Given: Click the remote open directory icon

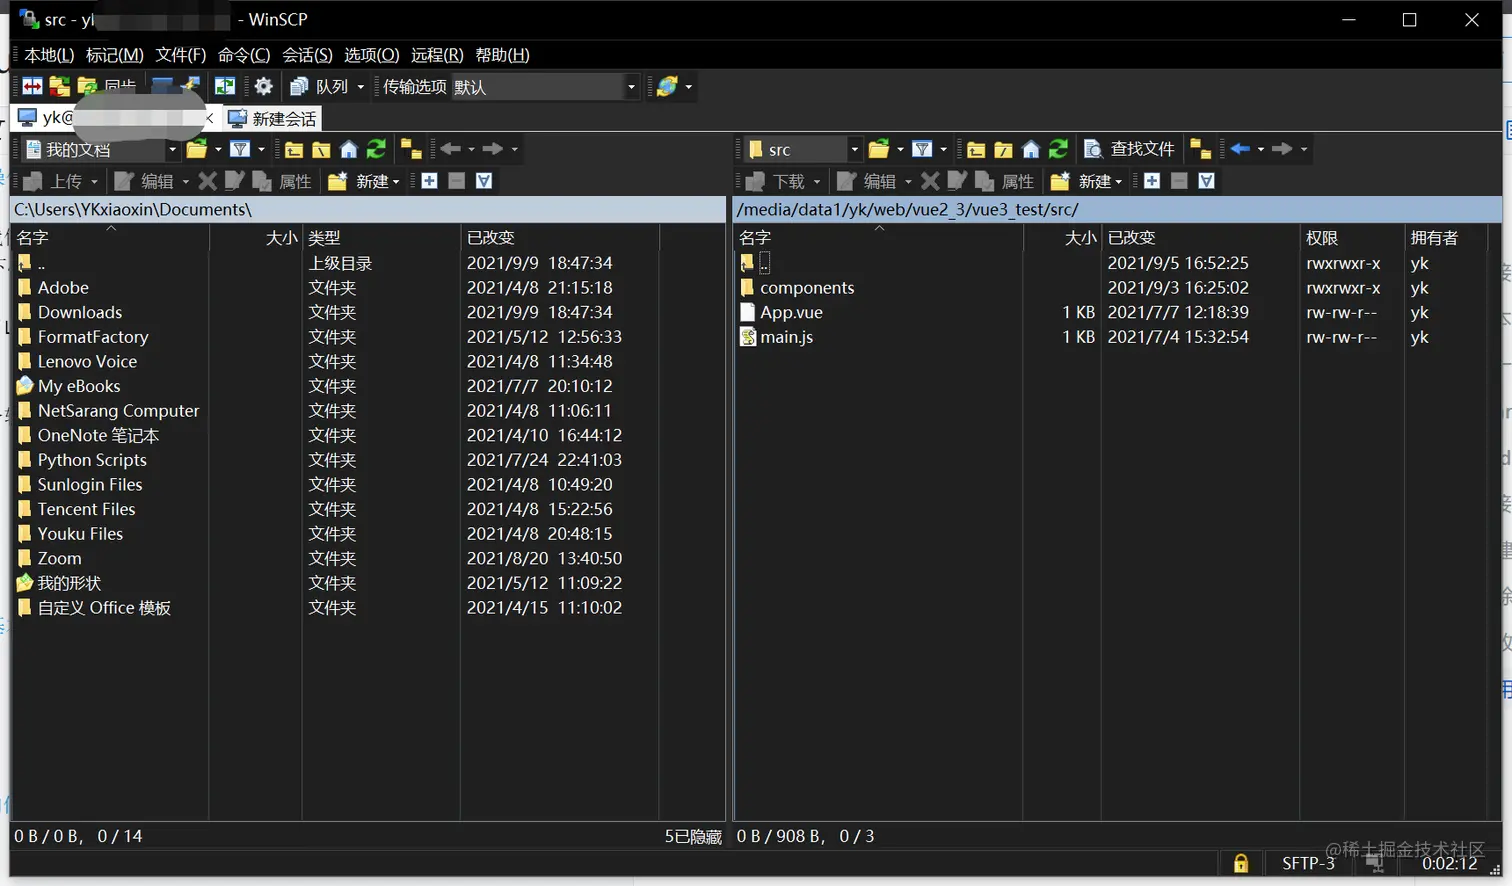Looking at the screenshot, I should click(x=879, y=149).
